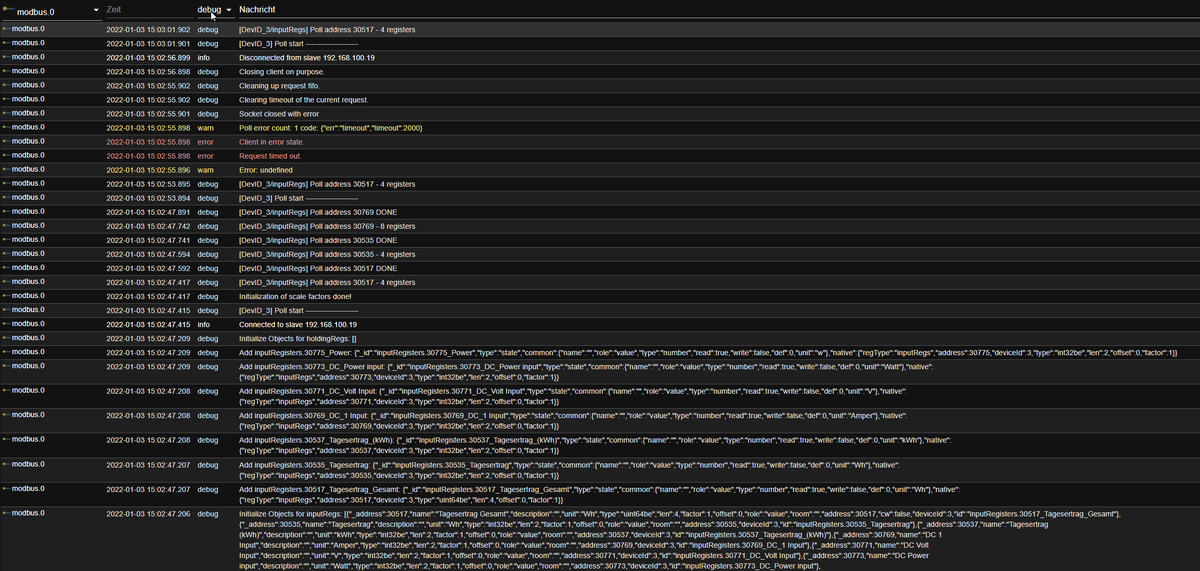Click 'modbus.0' source in row timestamped 15:02:53.894

coord(30,197)
